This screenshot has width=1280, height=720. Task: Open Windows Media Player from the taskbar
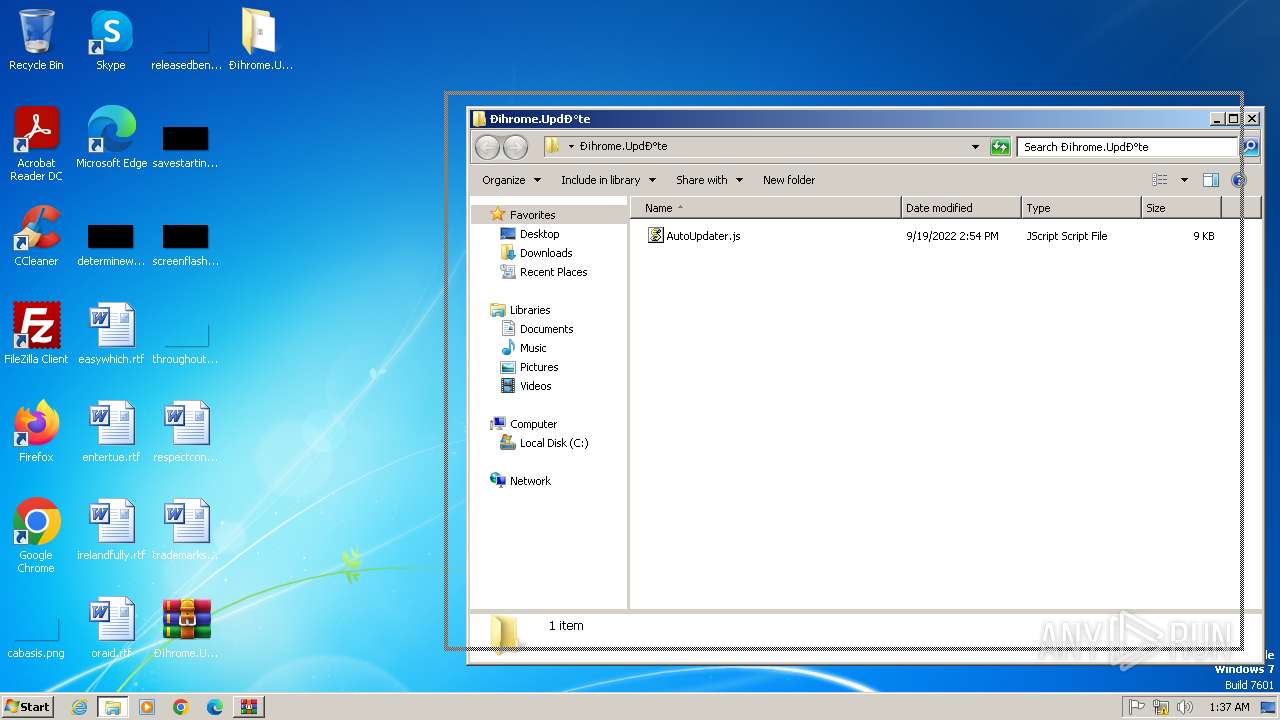point(147,707)
